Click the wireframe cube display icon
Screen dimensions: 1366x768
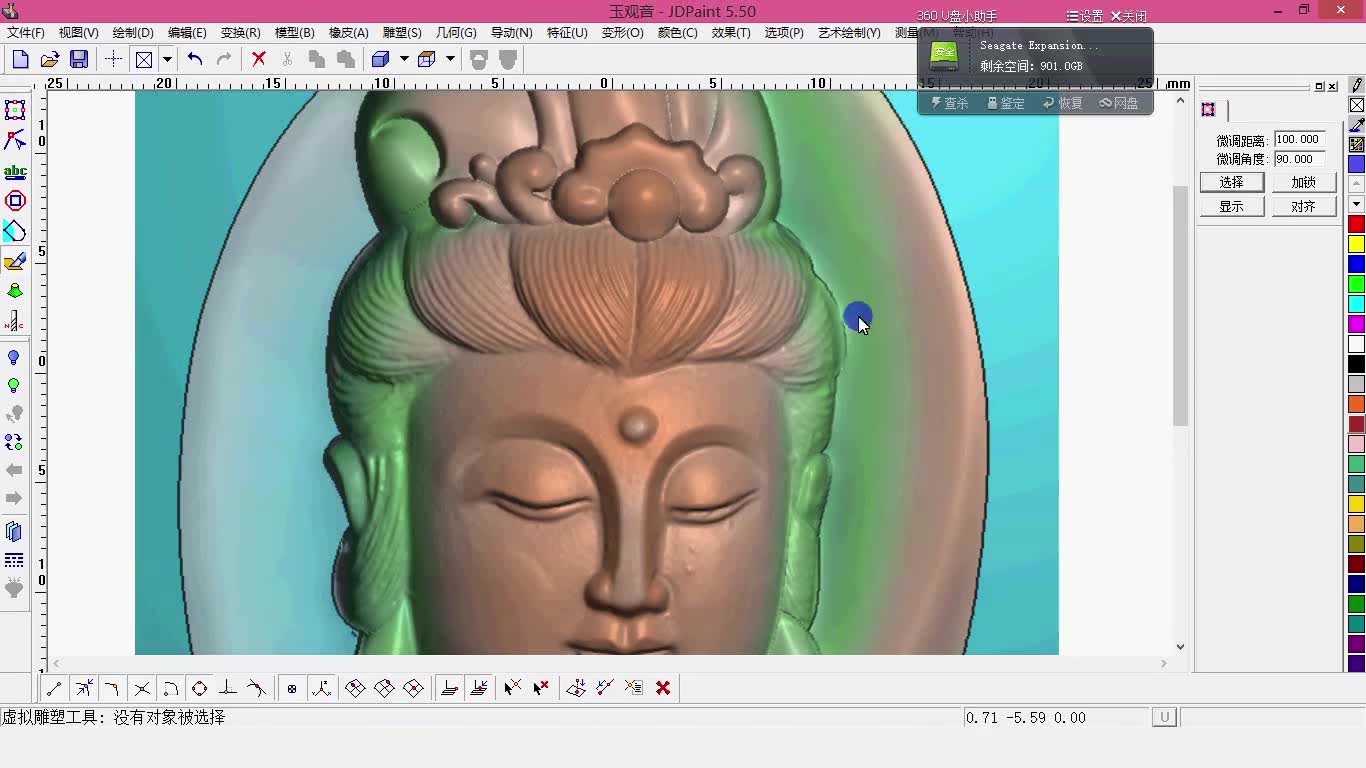coord(426,59)
